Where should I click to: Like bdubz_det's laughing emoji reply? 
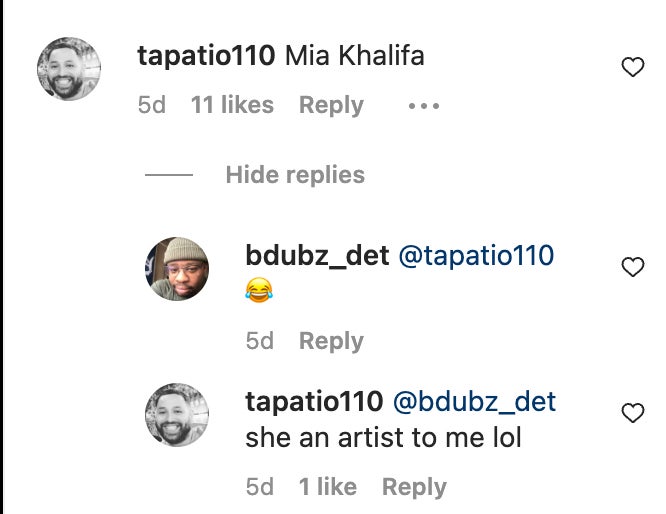632,267
